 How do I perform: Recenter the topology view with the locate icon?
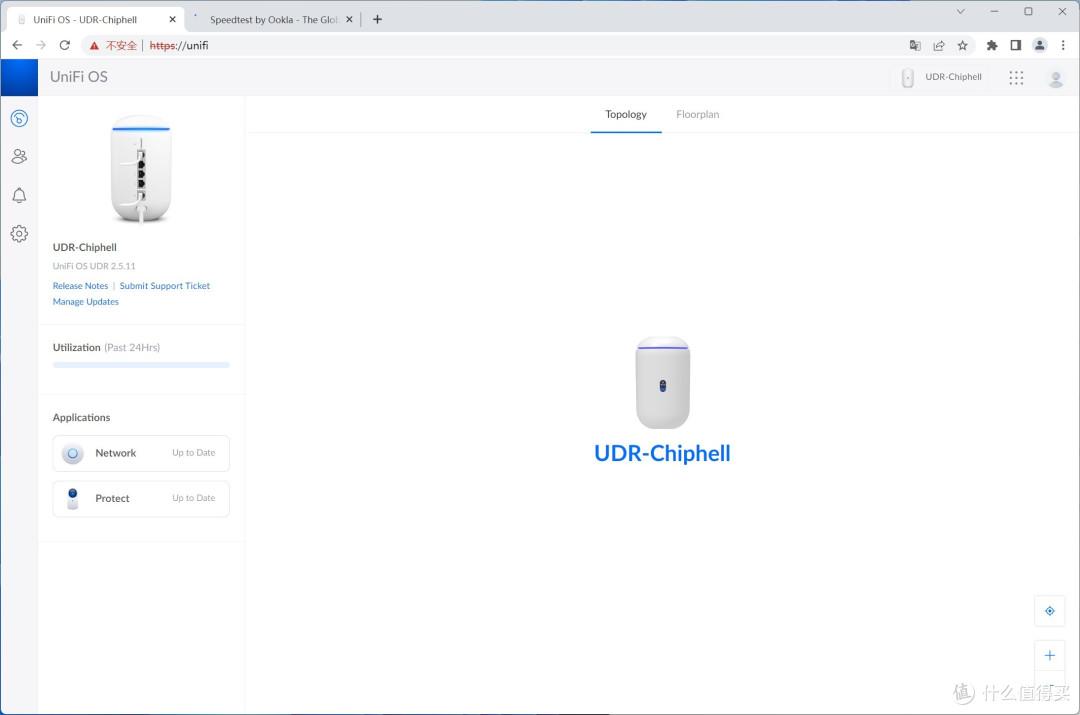coord(1049,610)
